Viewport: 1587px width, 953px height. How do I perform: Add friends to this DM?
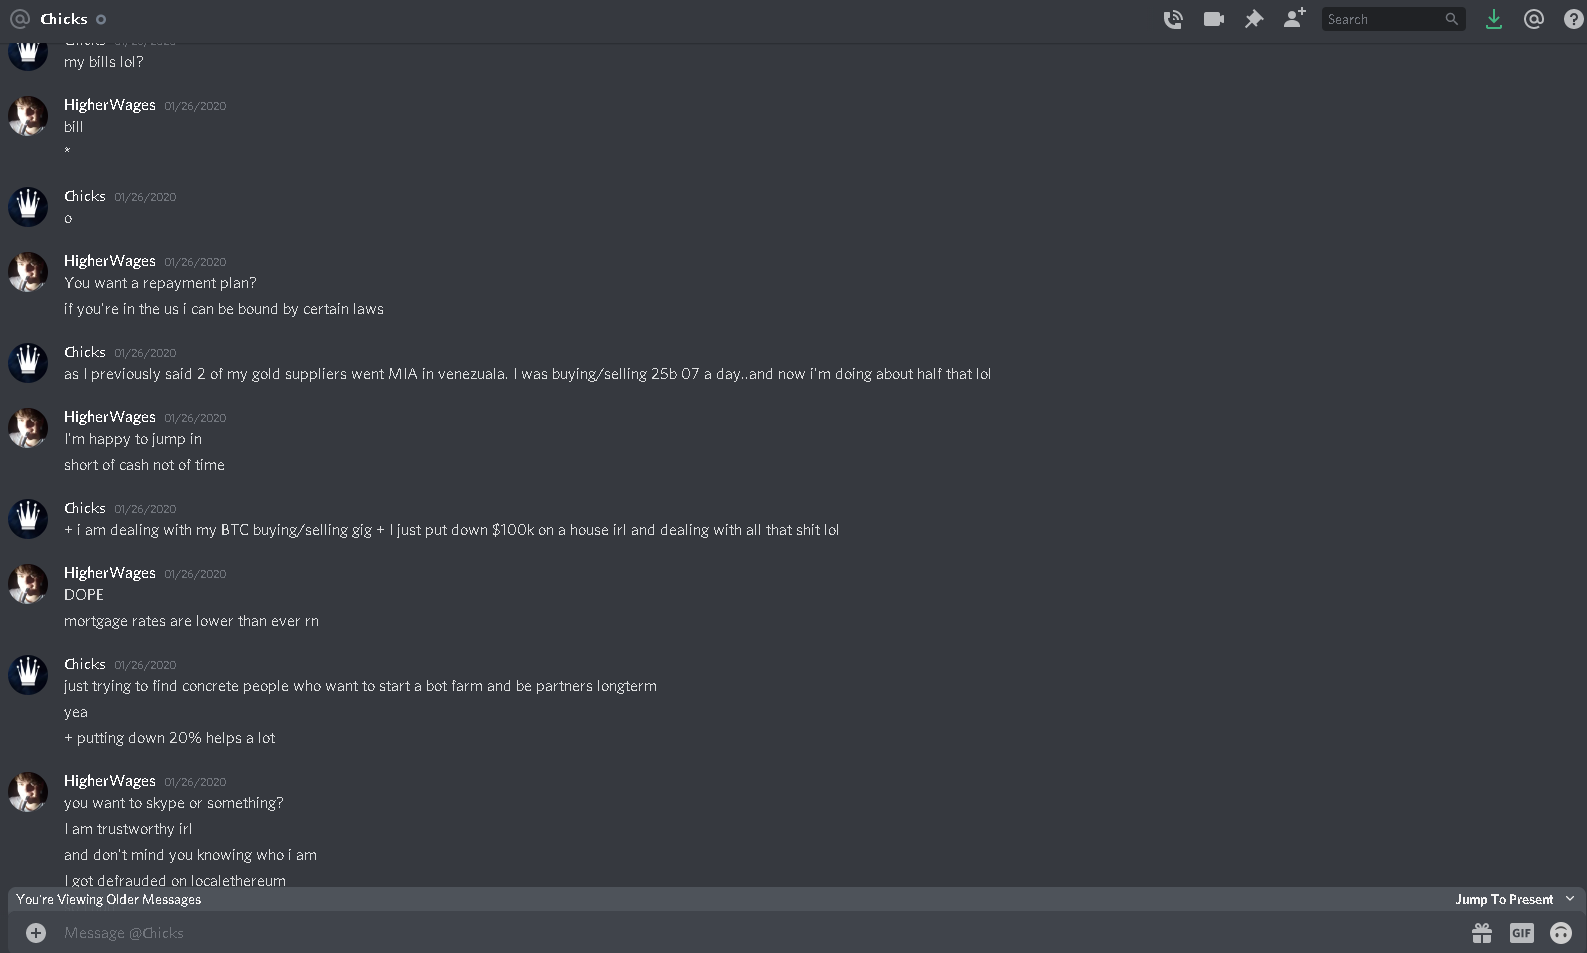1294,18
